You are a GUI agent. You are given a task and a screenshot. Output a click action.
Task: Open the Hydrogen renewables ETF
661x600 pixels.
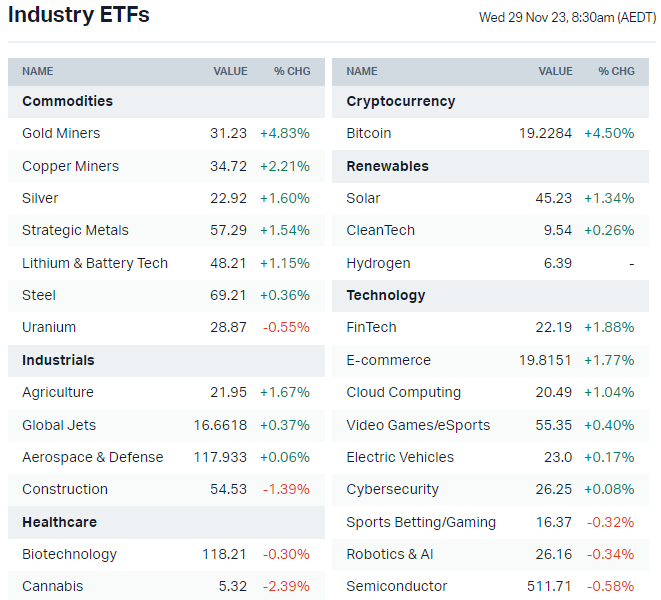coord(378,263)
